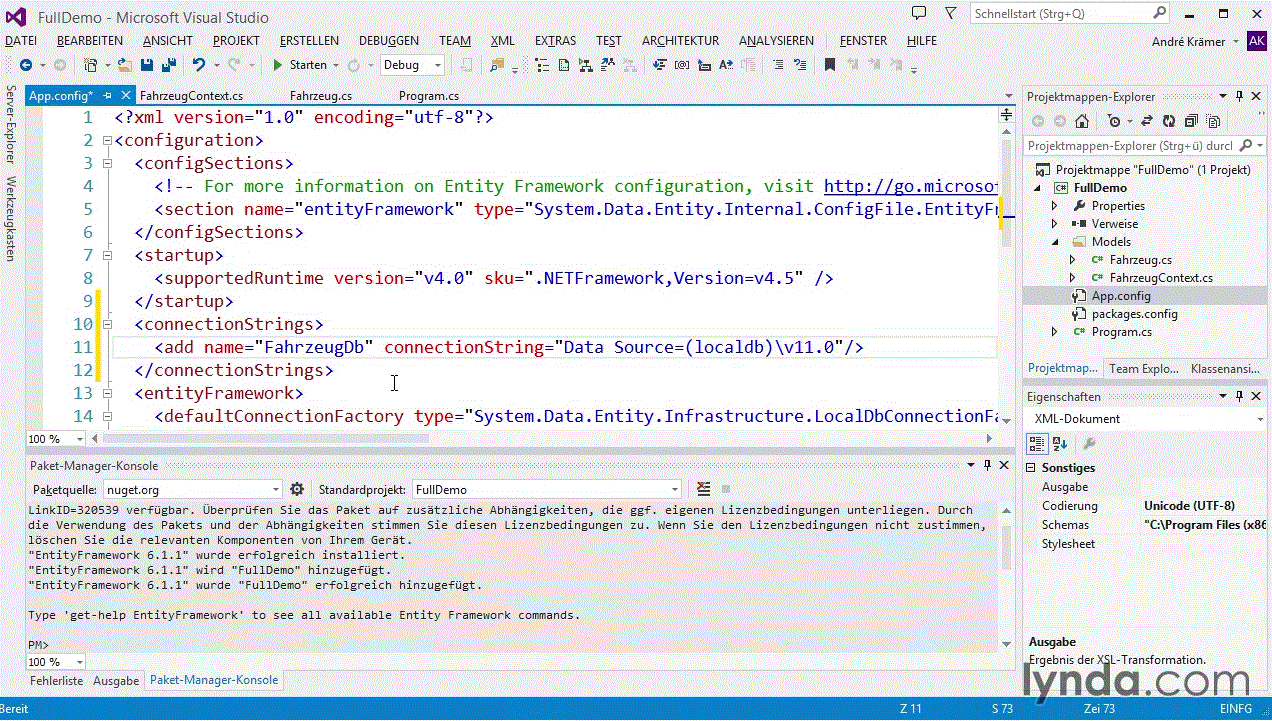Open the notifications flag icon in title bar

pyautogui.click(x=949, y=13)
